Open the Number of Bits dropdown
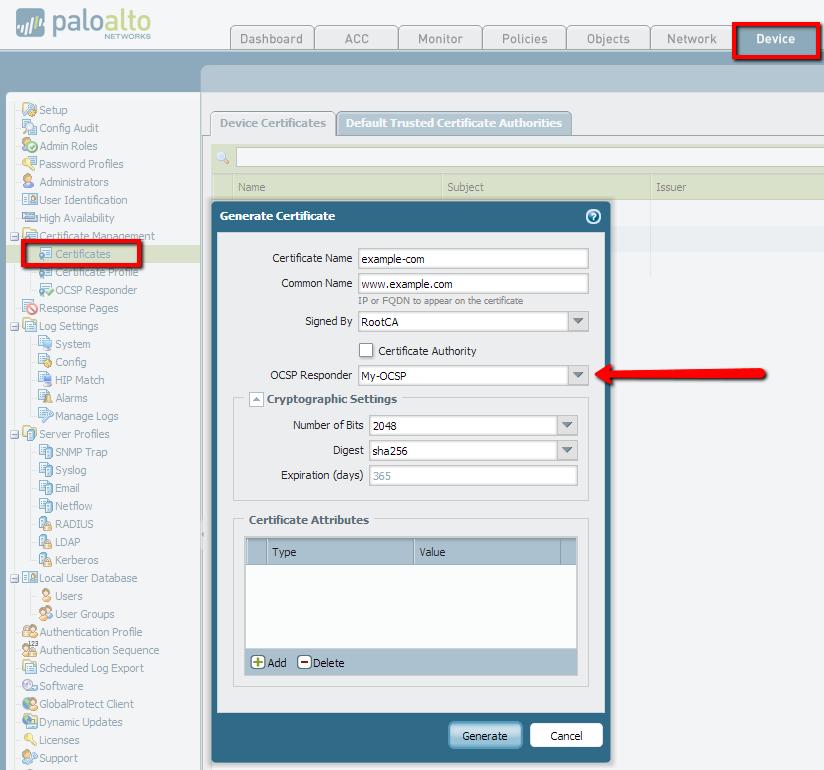 tap(567, 425)
